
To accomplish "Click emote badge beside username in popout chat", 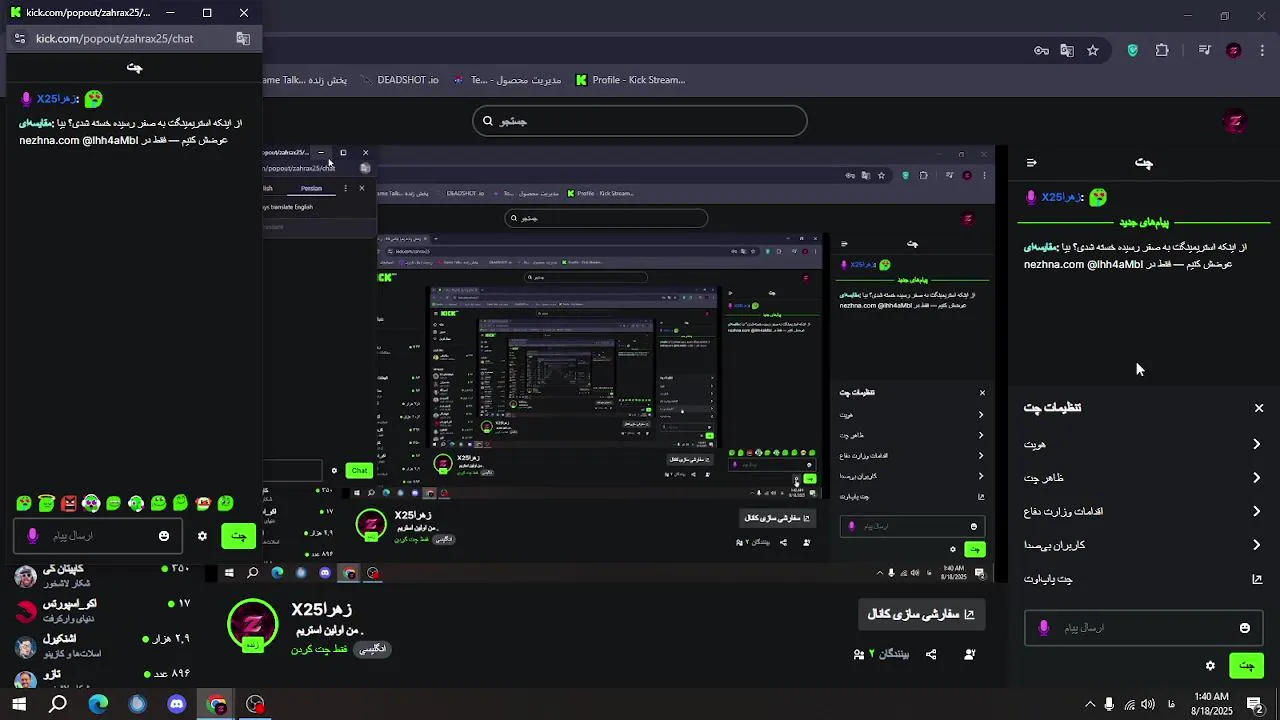I will (93, 99).
